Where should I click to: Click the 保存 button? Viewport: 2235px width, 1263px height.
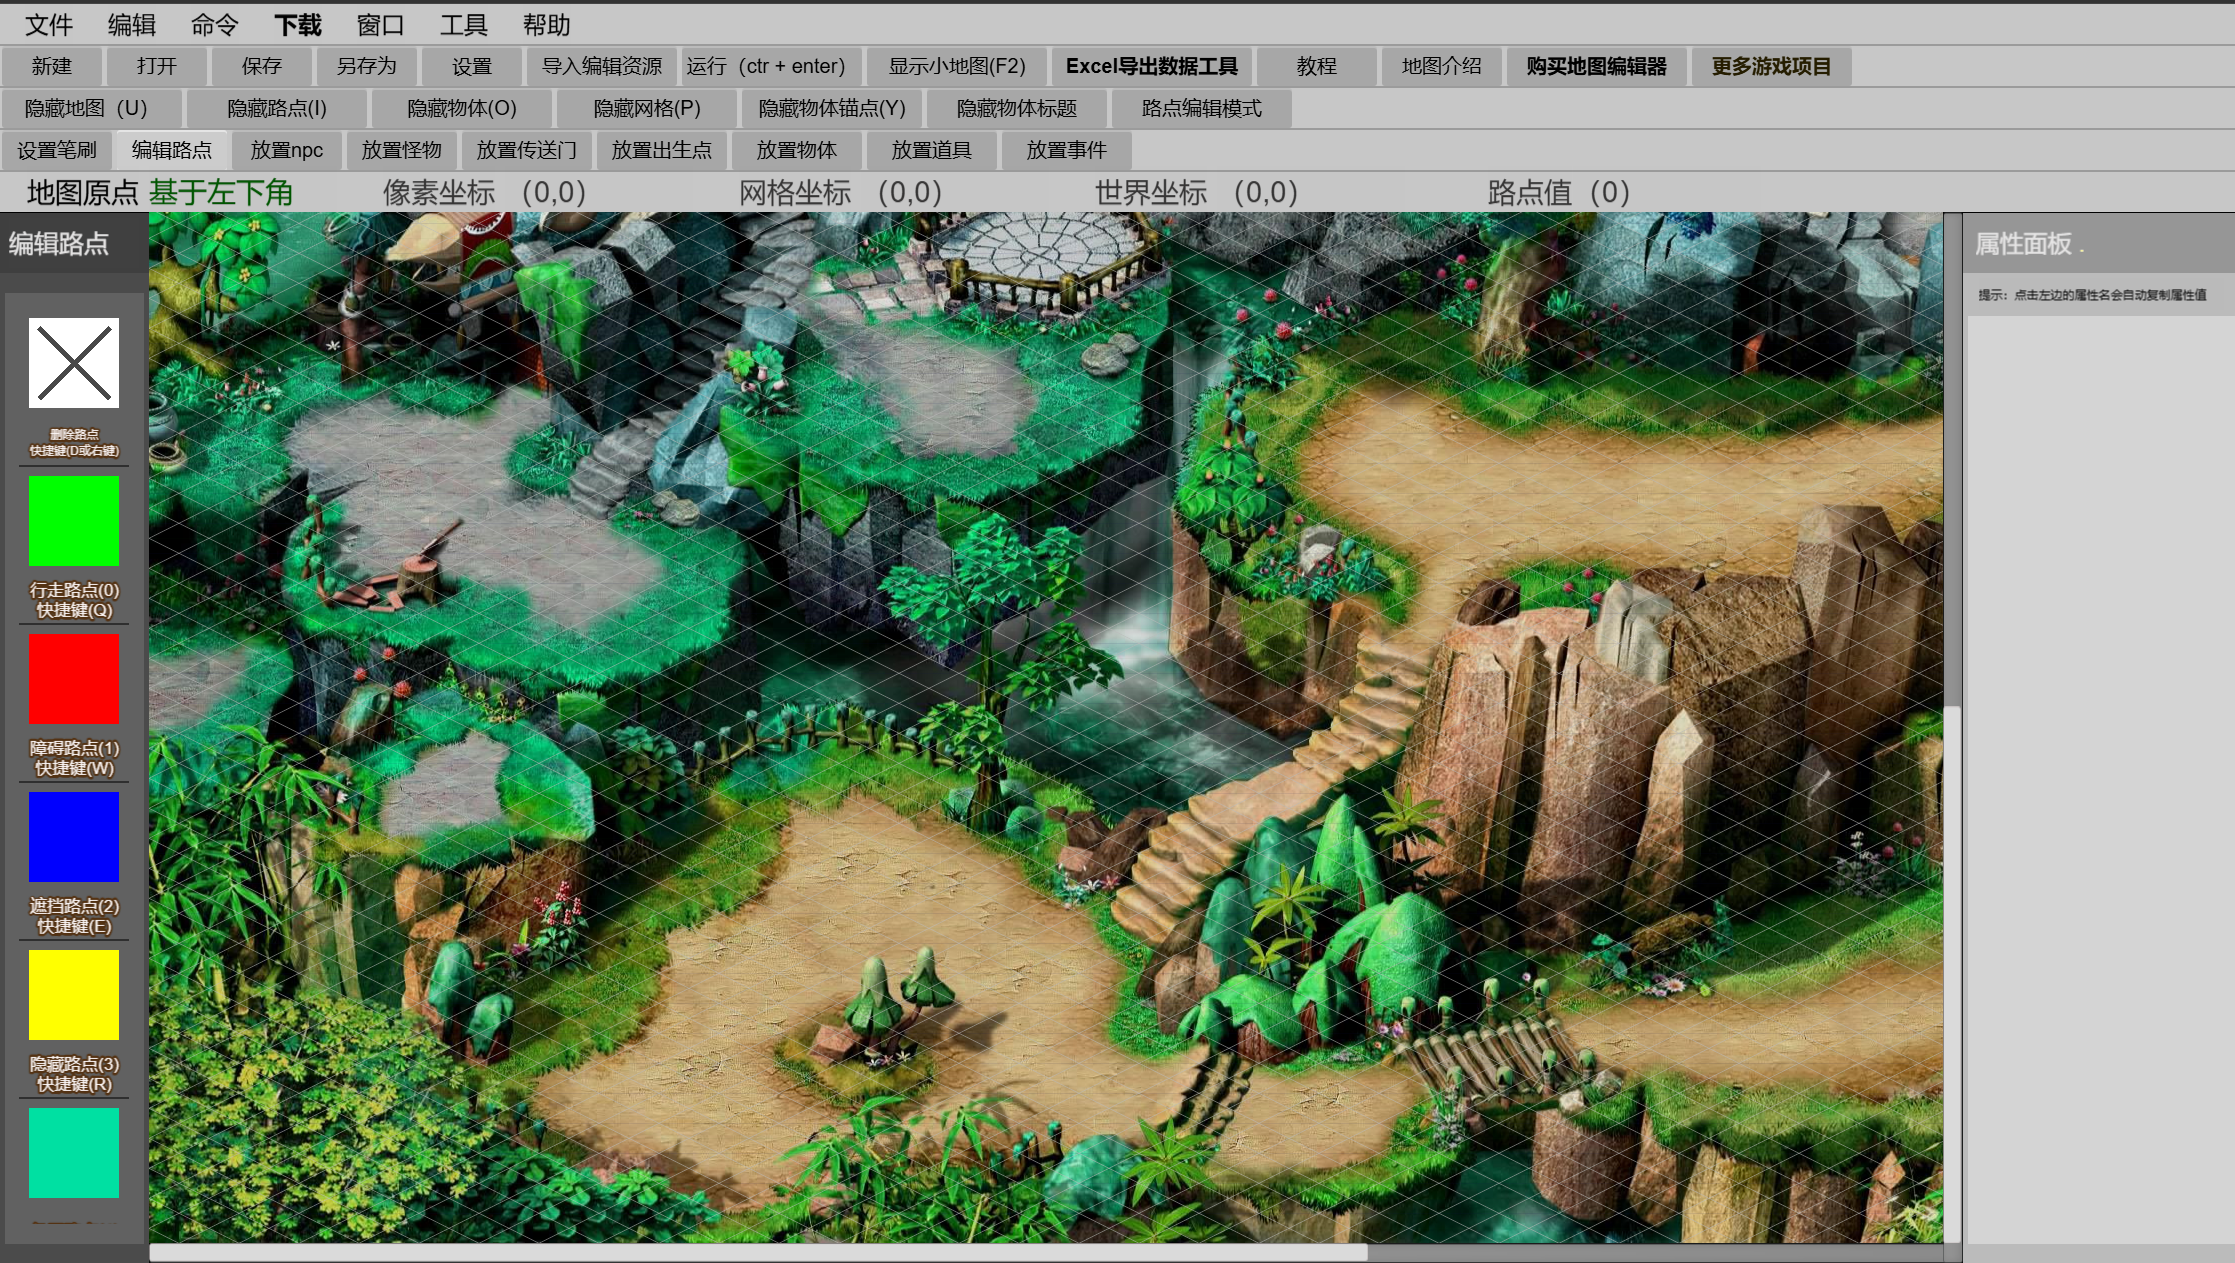pos(261,66)
